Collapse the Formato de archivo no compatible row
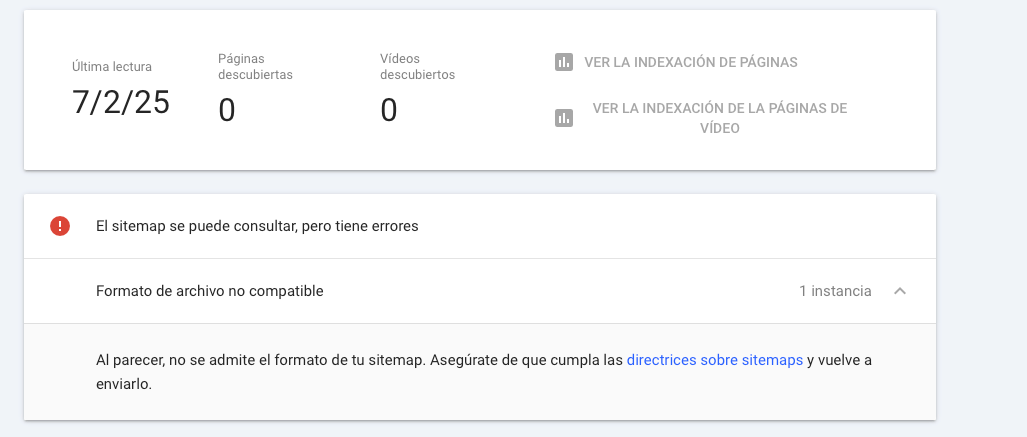Image resolution: width=1027 pixels, height=437 pixels. click(x=900, y=291)
